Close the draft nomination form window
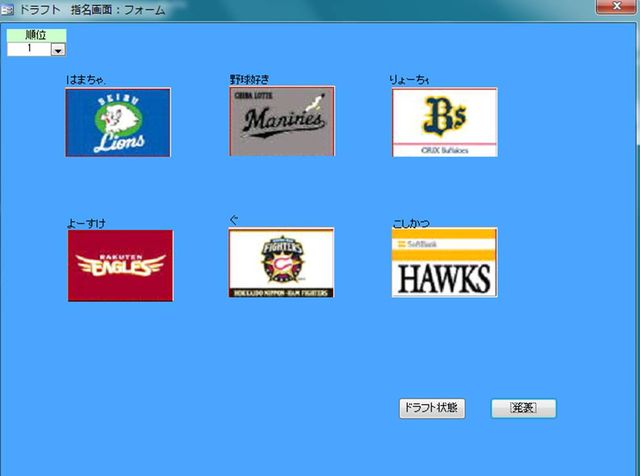This screenshot has height=476, width=640. tap(617, 7)
